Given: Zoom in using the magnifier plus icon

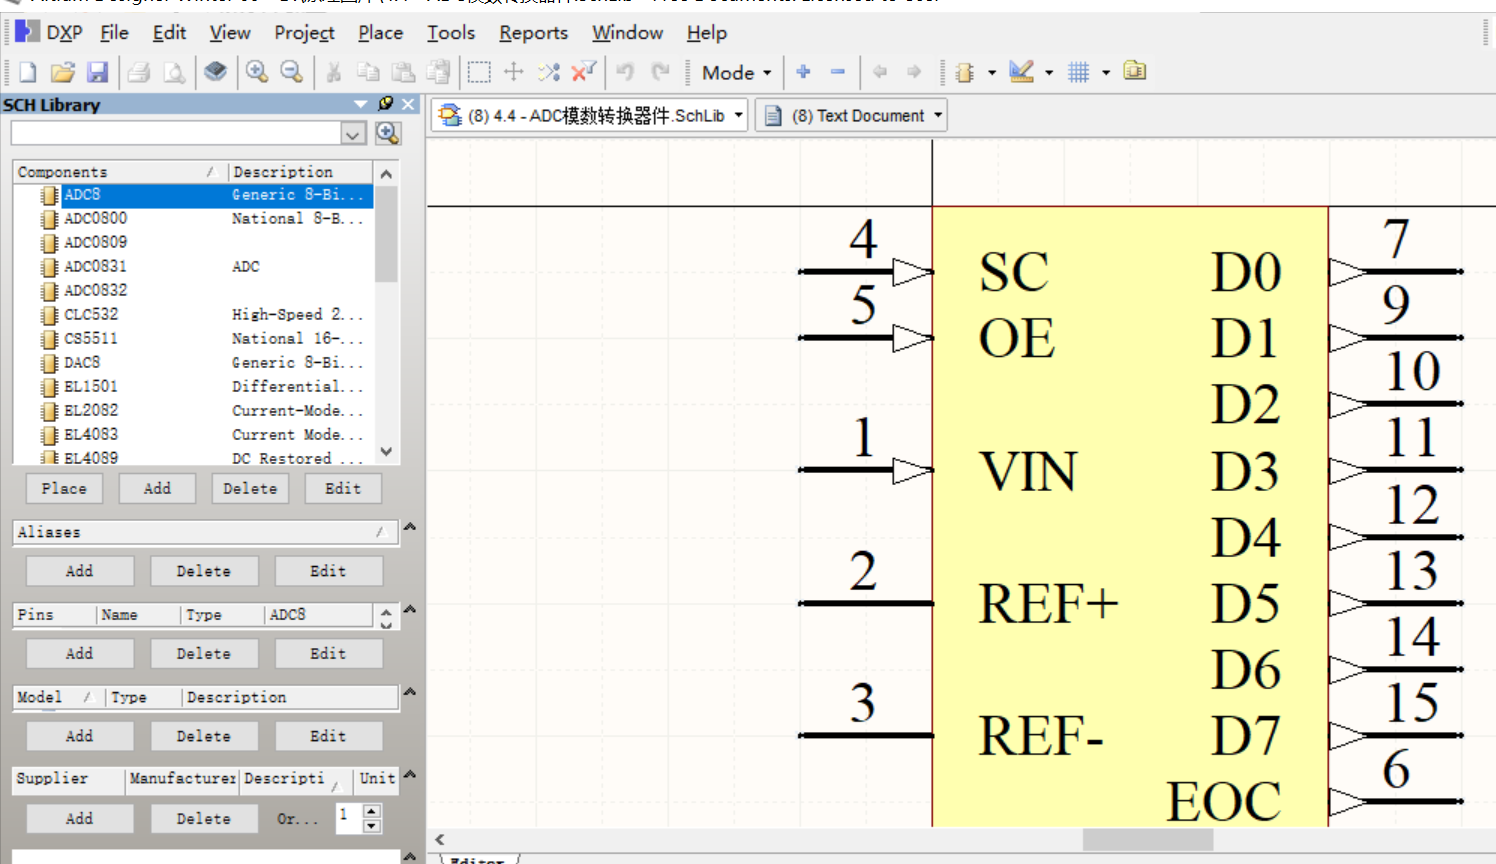Looking at the screenshot, I should click(x=257, y=72).
